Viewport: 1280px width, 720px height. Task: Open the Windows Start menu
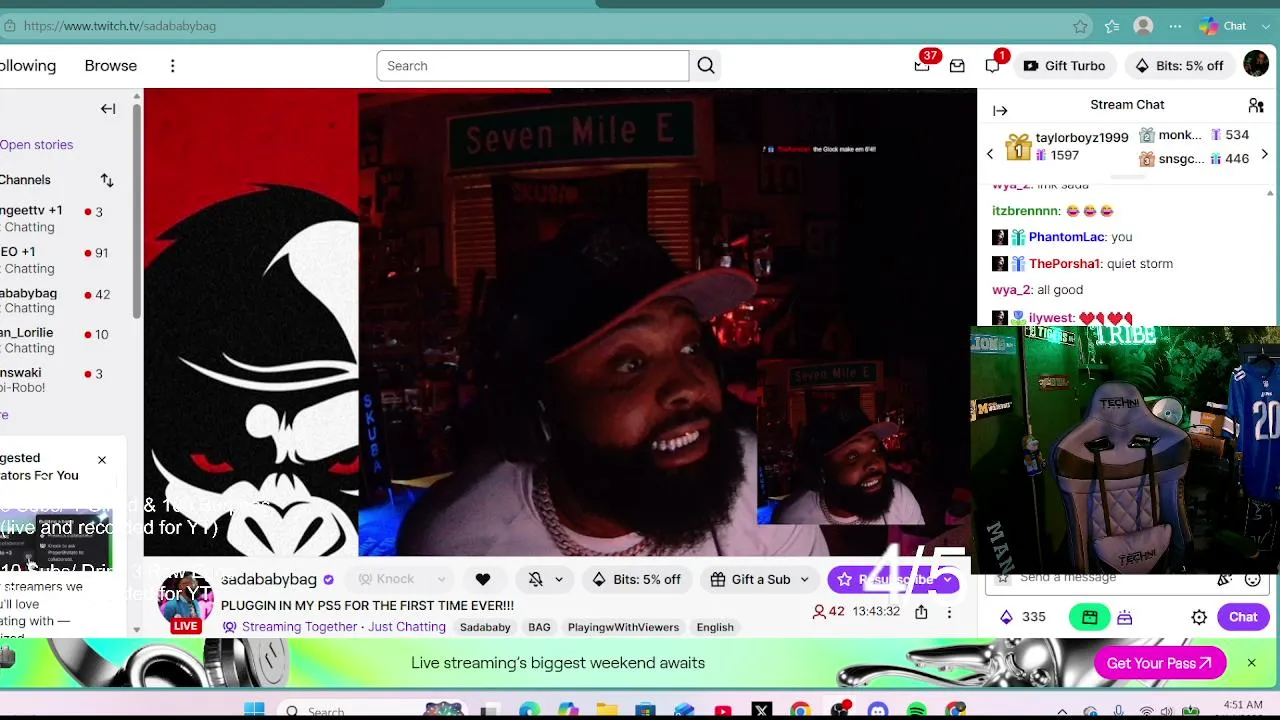coord(254,711)
